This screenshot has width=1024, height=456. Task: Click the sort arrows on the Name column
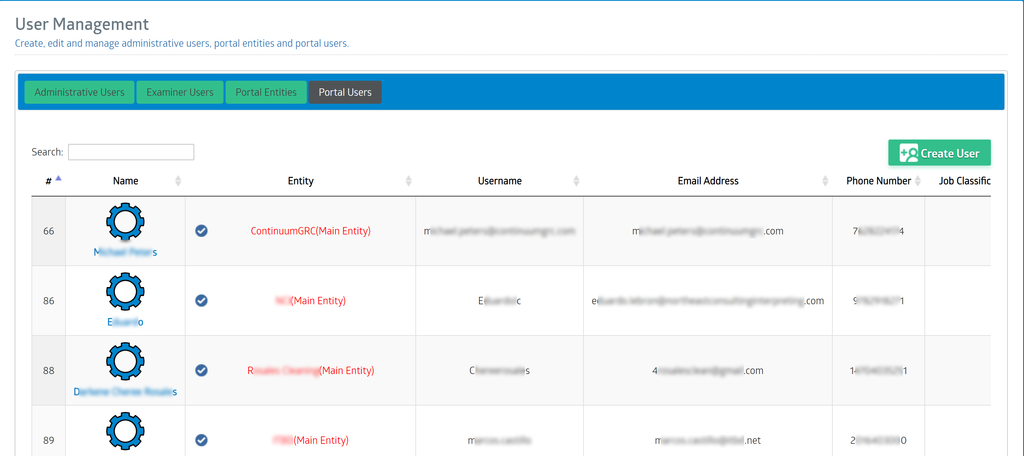(x=178, y=181)
